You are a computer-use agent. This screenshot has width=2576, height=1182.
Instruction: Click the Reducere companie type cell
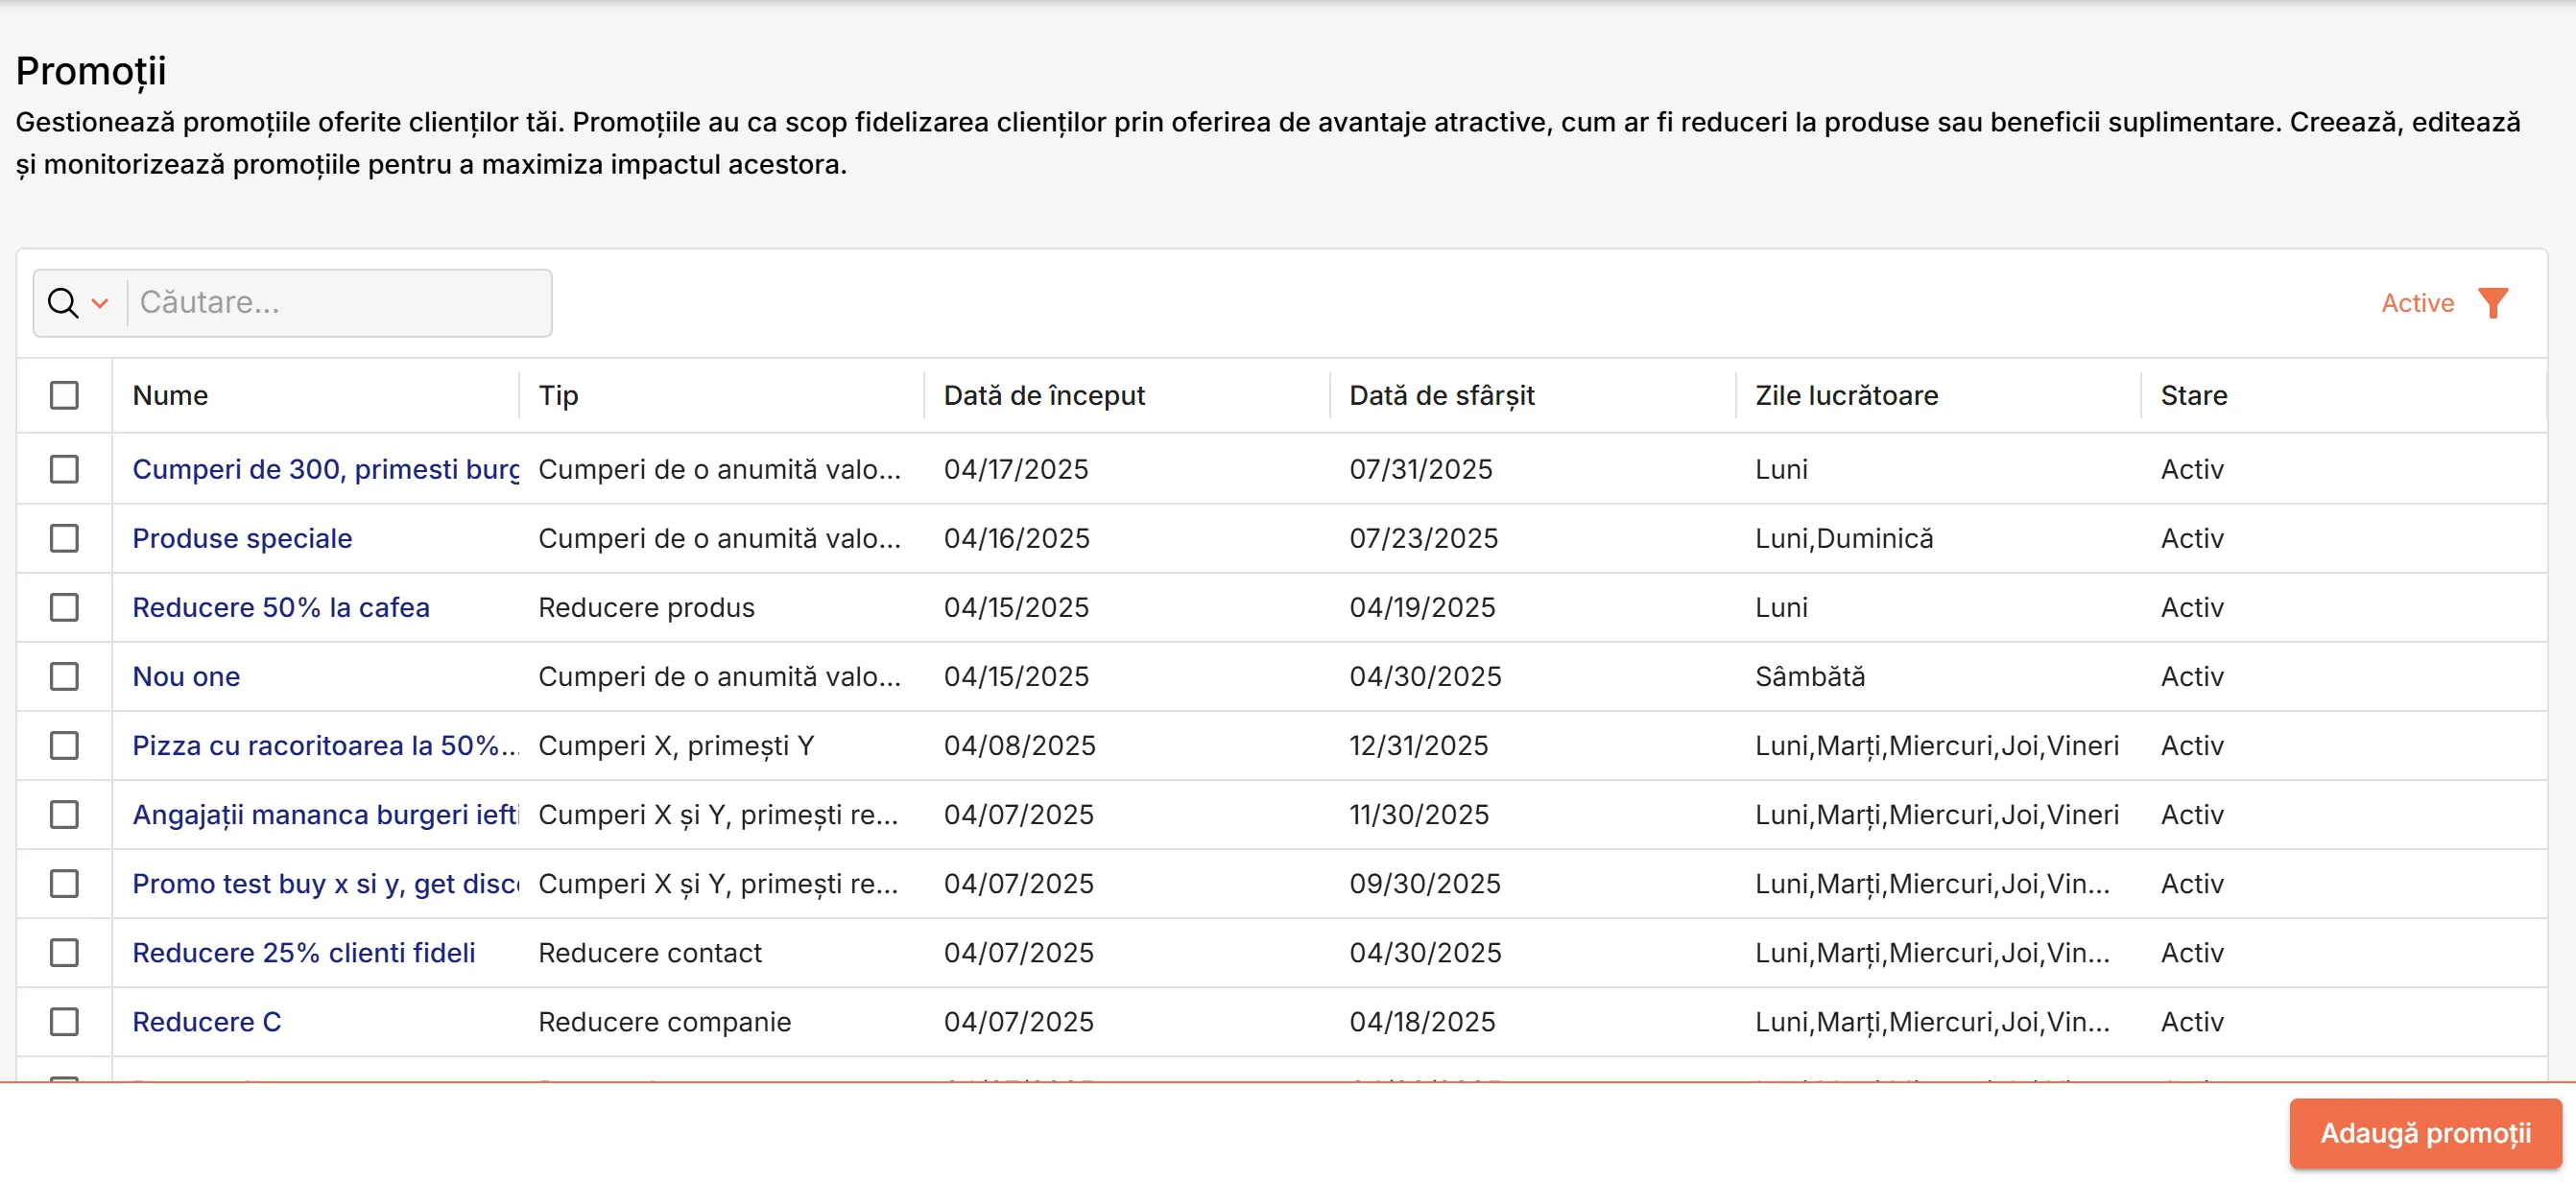tap(664, 1021)
